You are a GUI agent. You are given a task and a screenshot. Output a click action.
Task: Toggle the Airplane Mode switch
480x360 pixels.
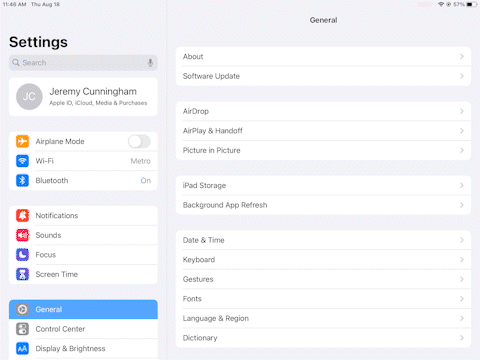tap(139, 141)
